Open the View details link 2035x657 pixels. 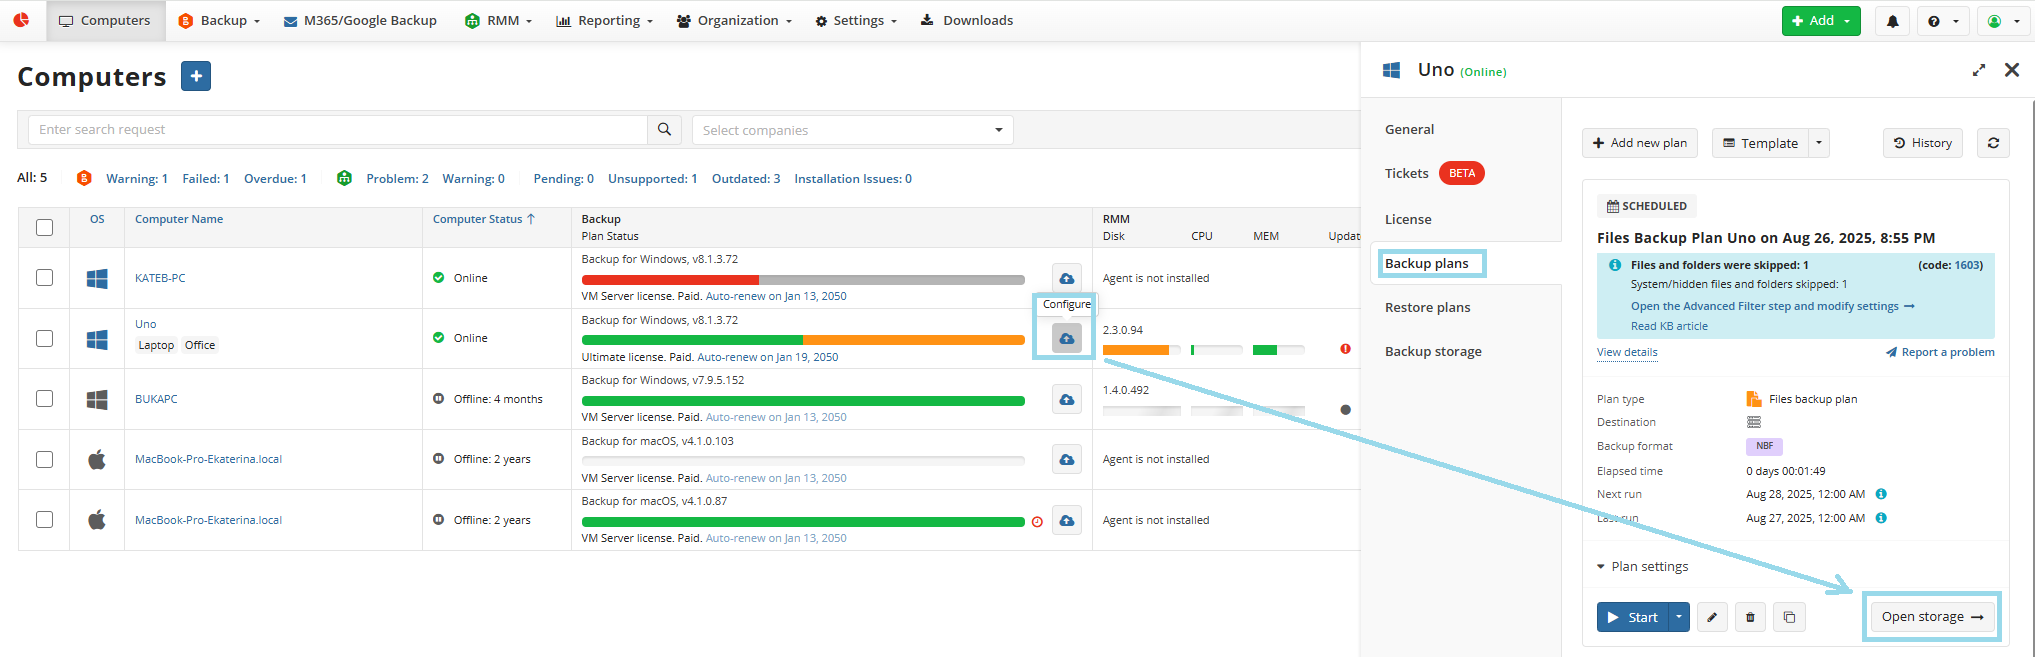(1627, 352)
